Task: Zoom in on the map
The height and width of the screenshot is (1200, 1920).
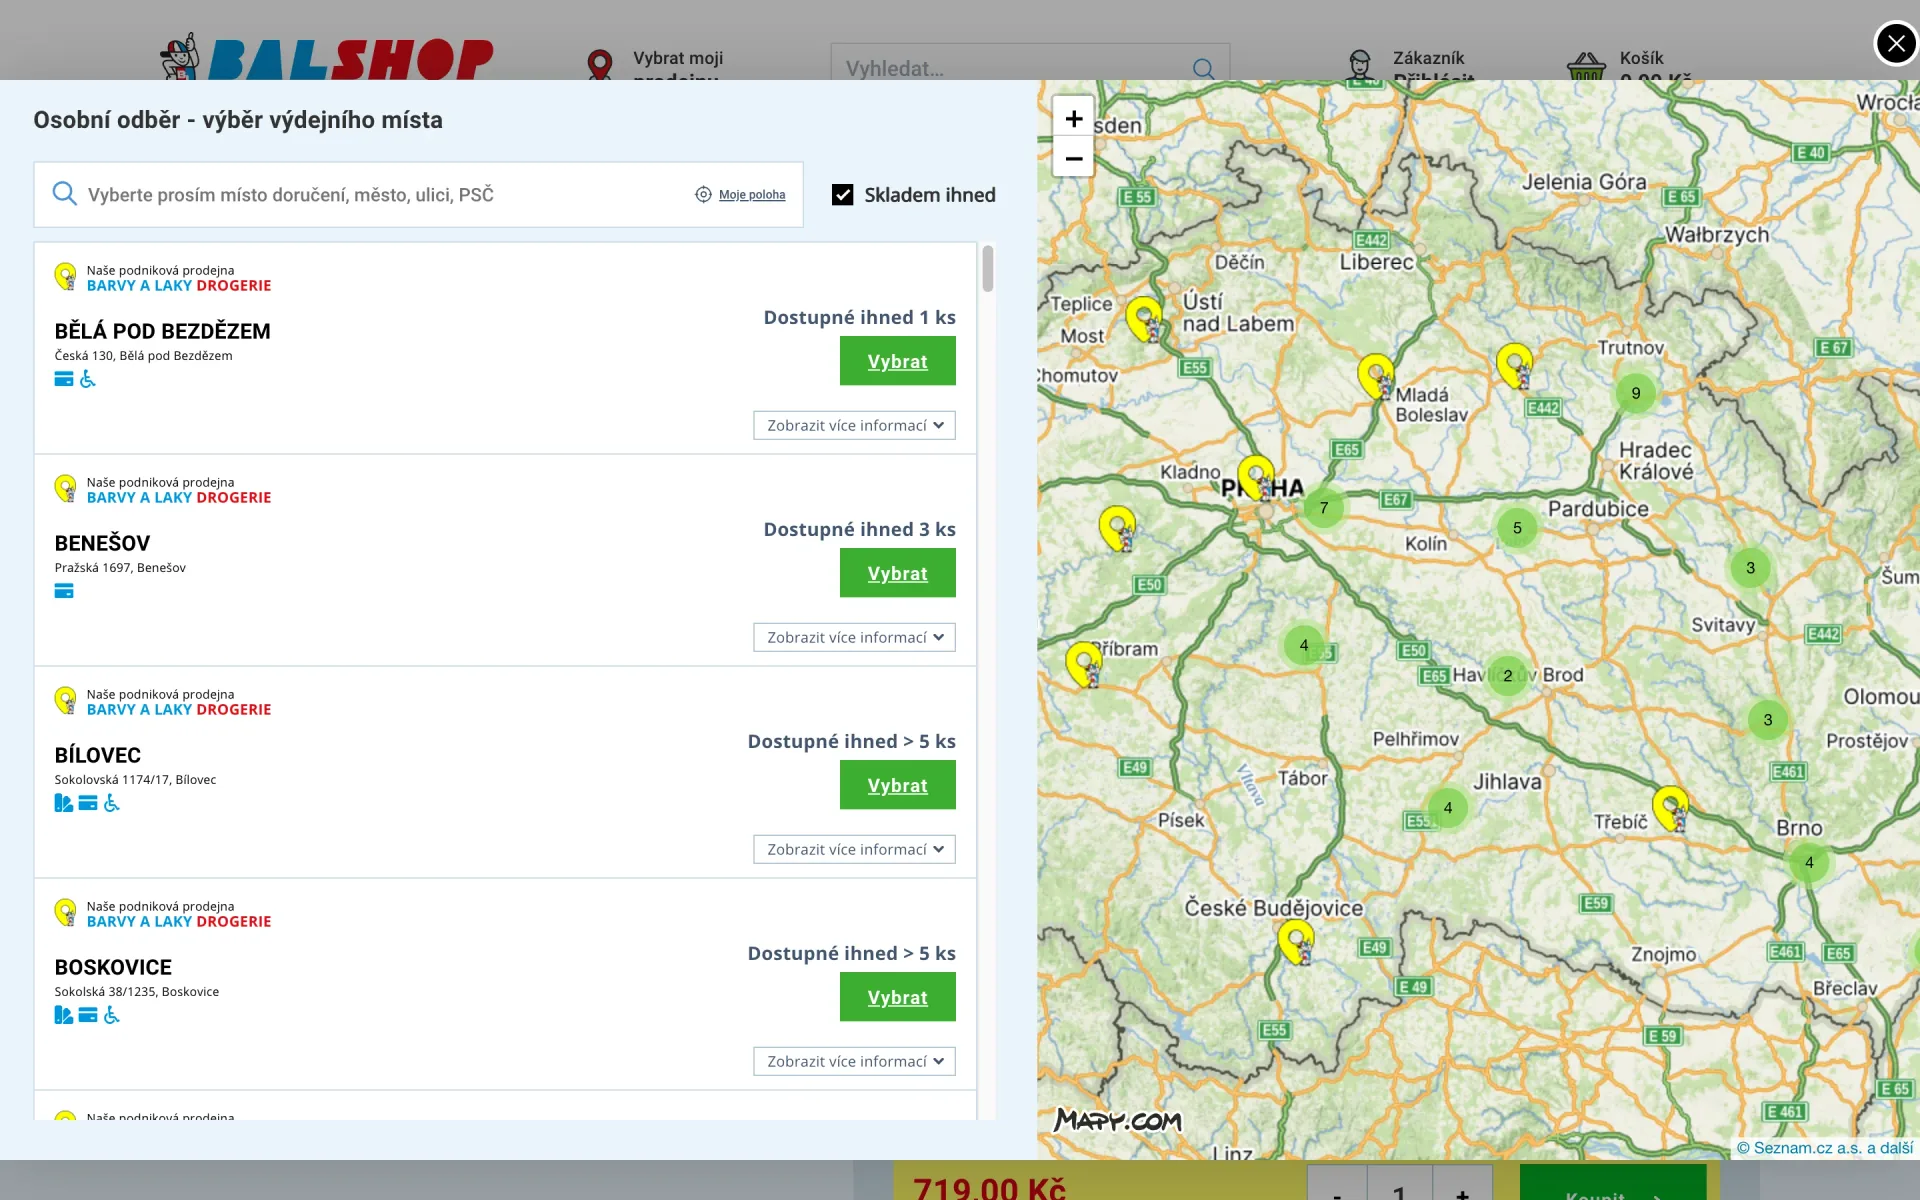Action: 1073,118
